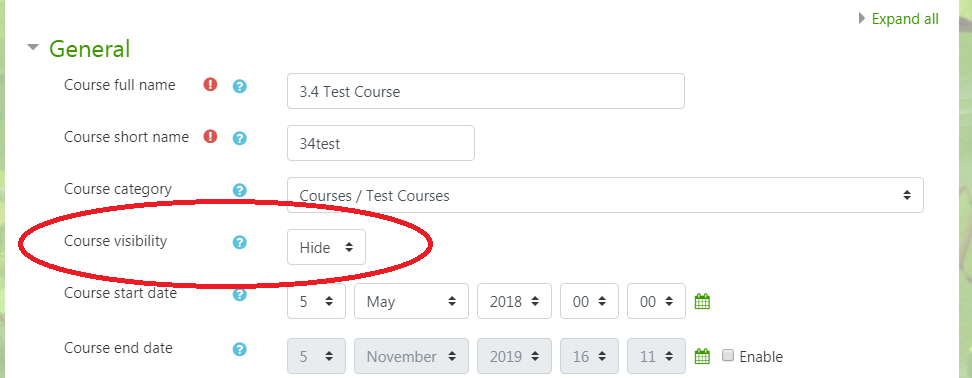The width and height of the screenshot is (972, 378).
Task: Click the Course short name field 34test
Action: point(381,143)
